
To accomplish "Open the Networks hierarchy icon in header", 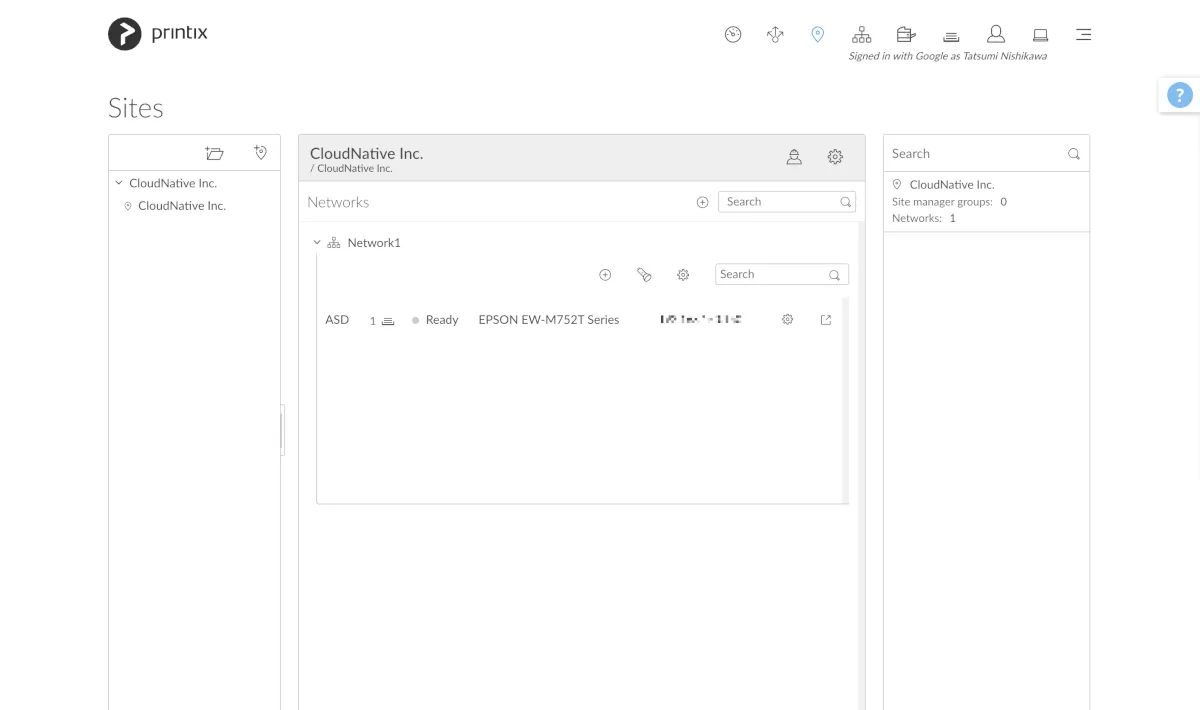I will [x=861, y=35].
